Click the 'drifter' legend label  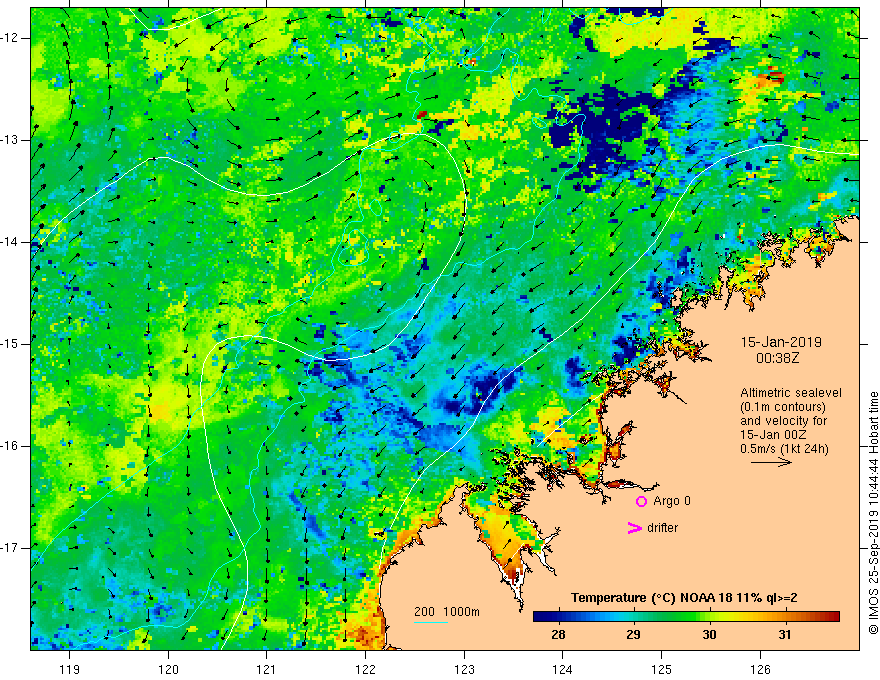(662, 528)
